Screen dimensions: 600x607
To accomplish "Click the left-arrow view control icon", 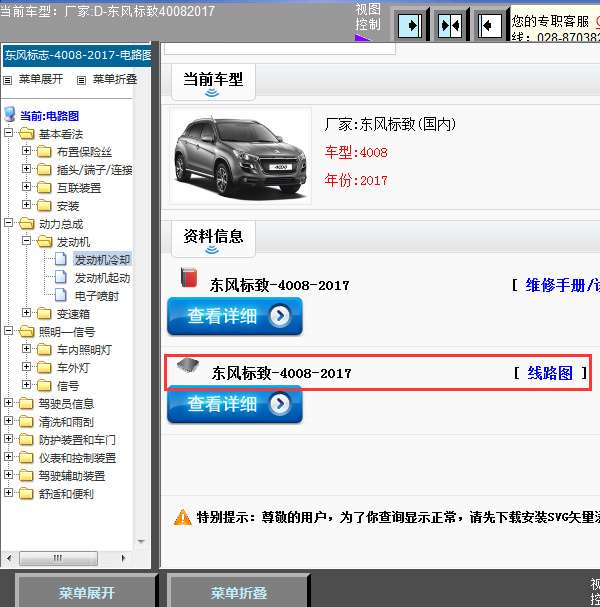I will point(490,26).
